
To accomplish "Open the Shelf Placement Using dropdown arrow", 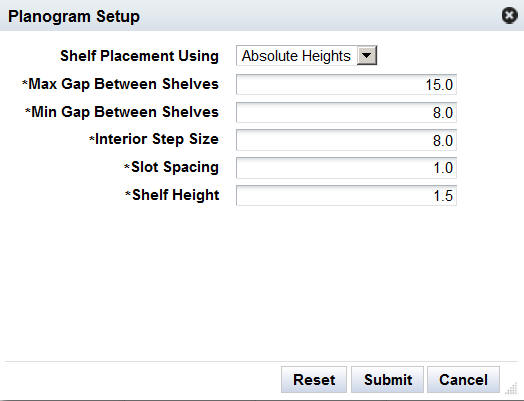I will [x=367, y=55].
